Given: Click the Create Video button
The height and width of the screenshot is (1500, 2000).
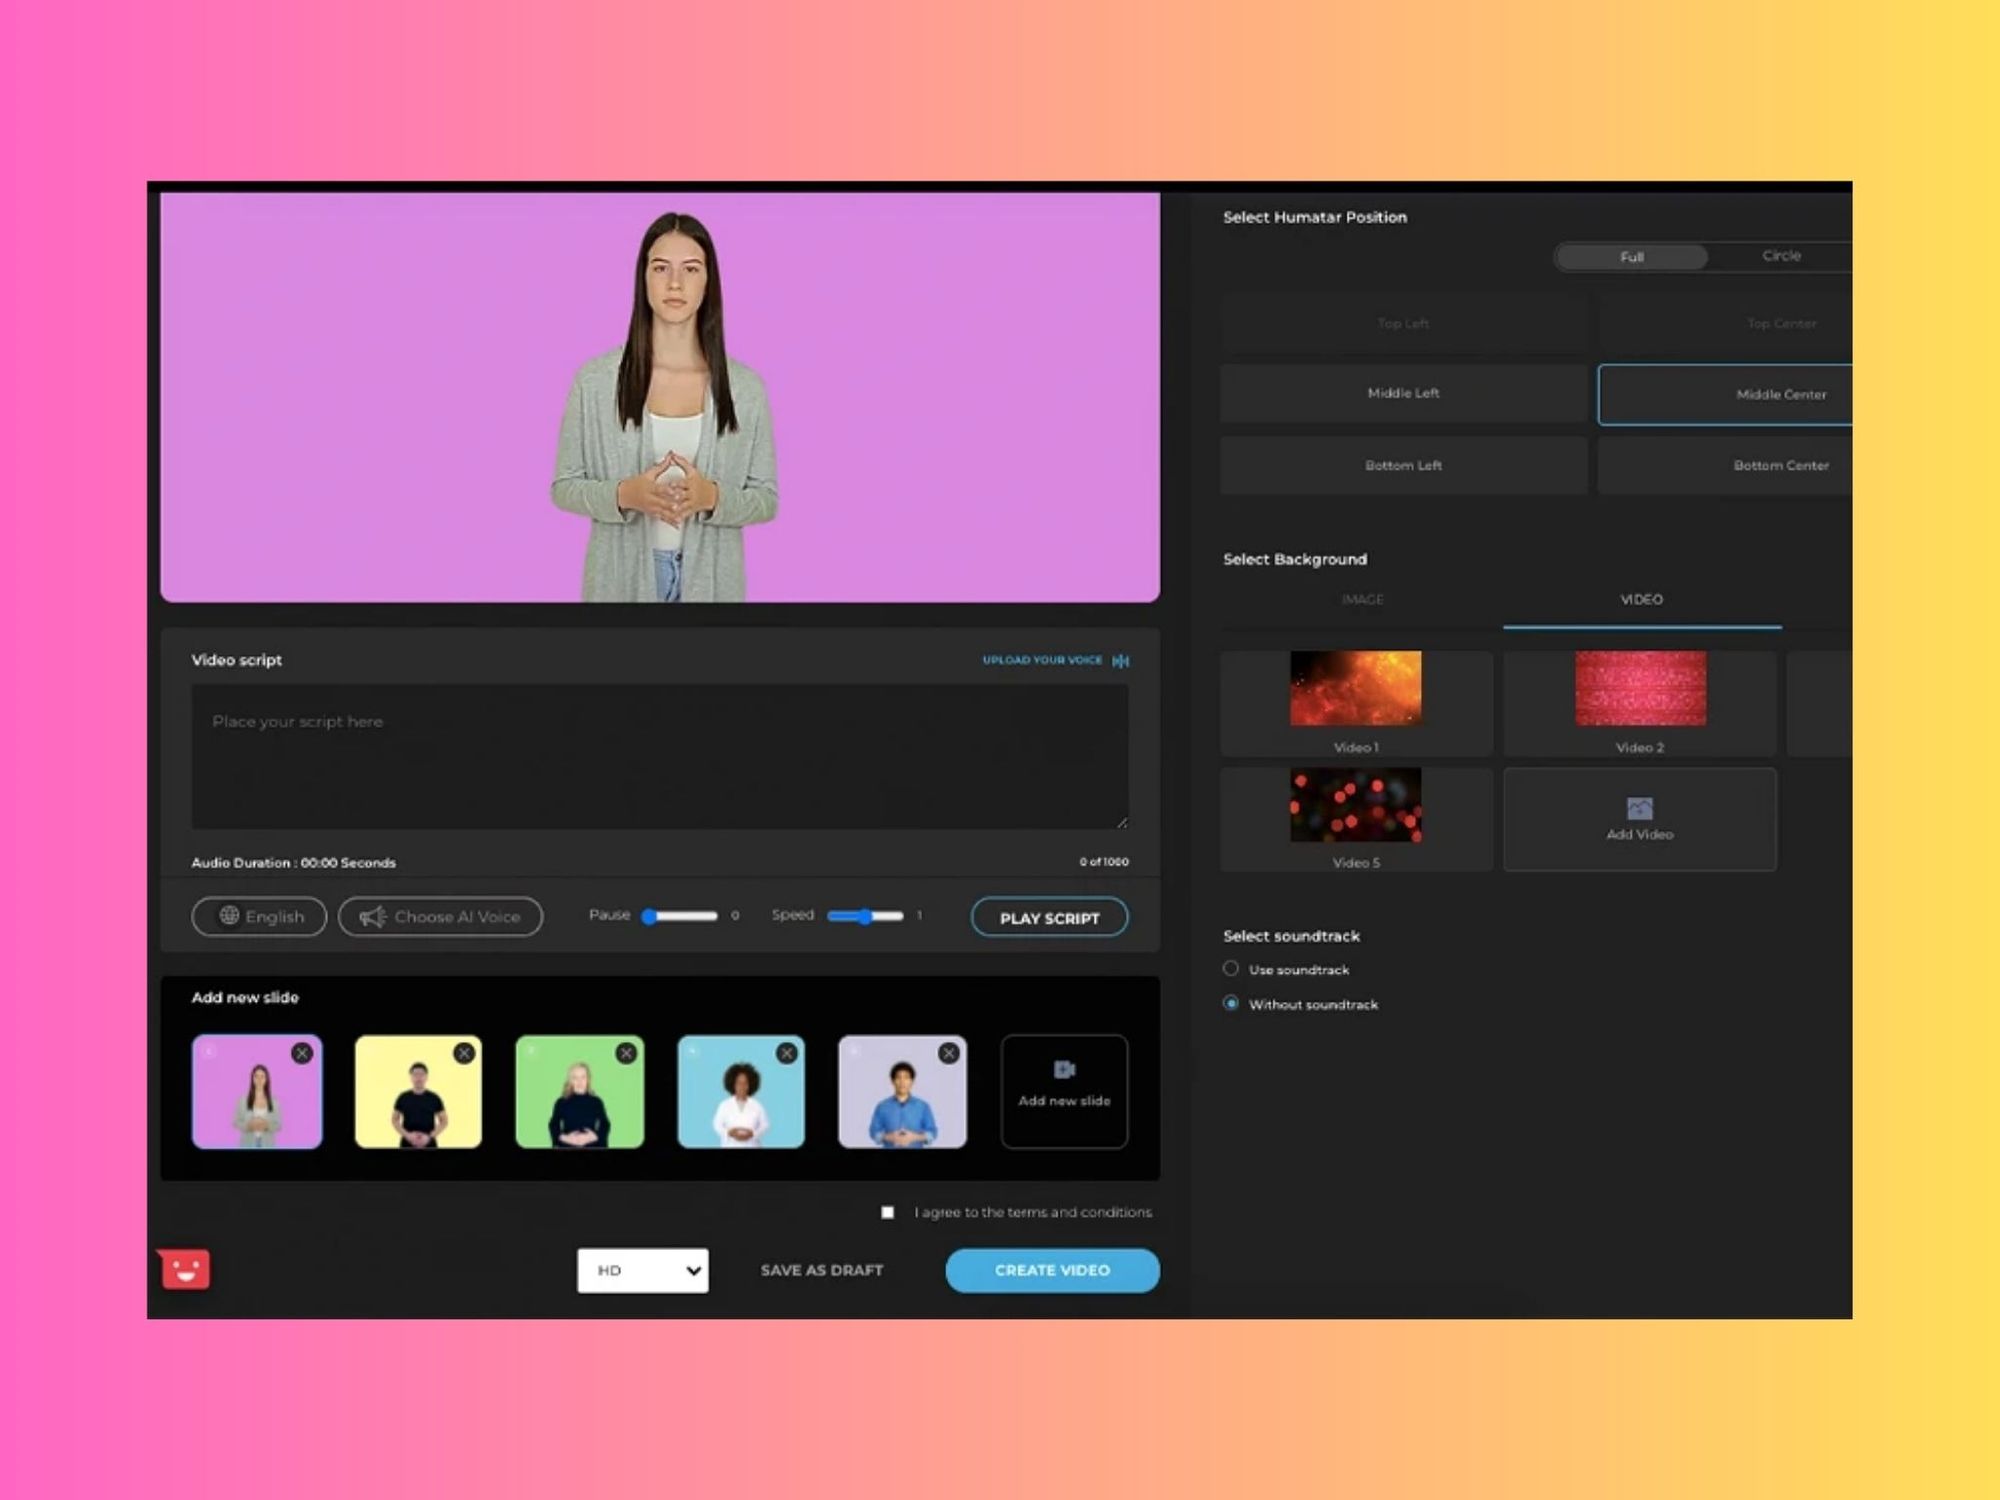Looking at the screenshot, I should tap(1052, 1270).
